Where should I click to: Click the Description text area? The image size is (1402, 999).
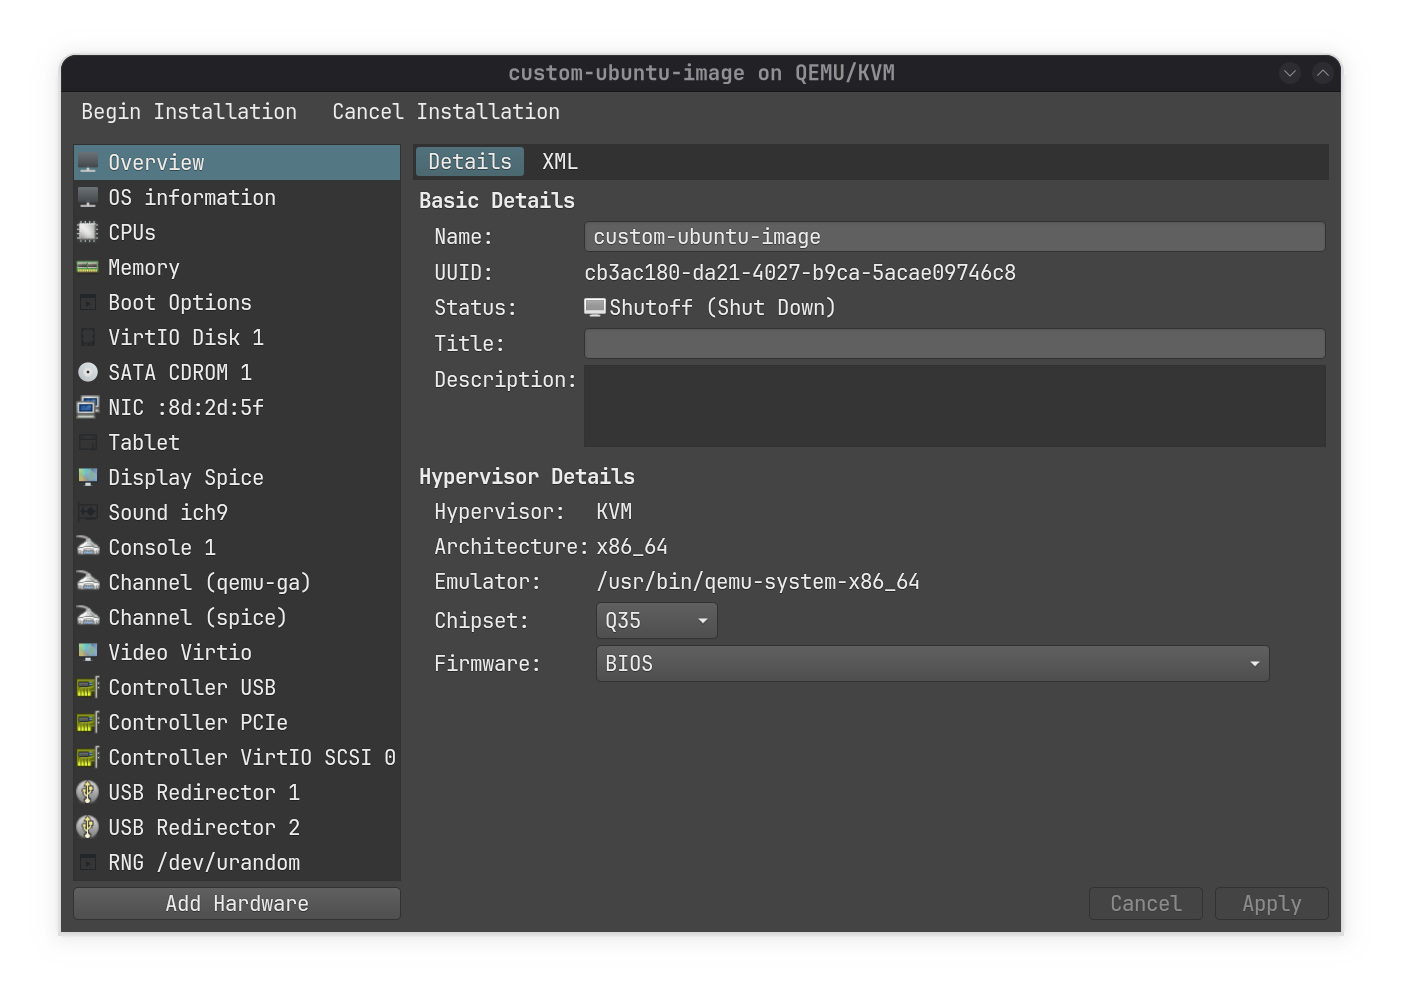[x=954, y=406]
